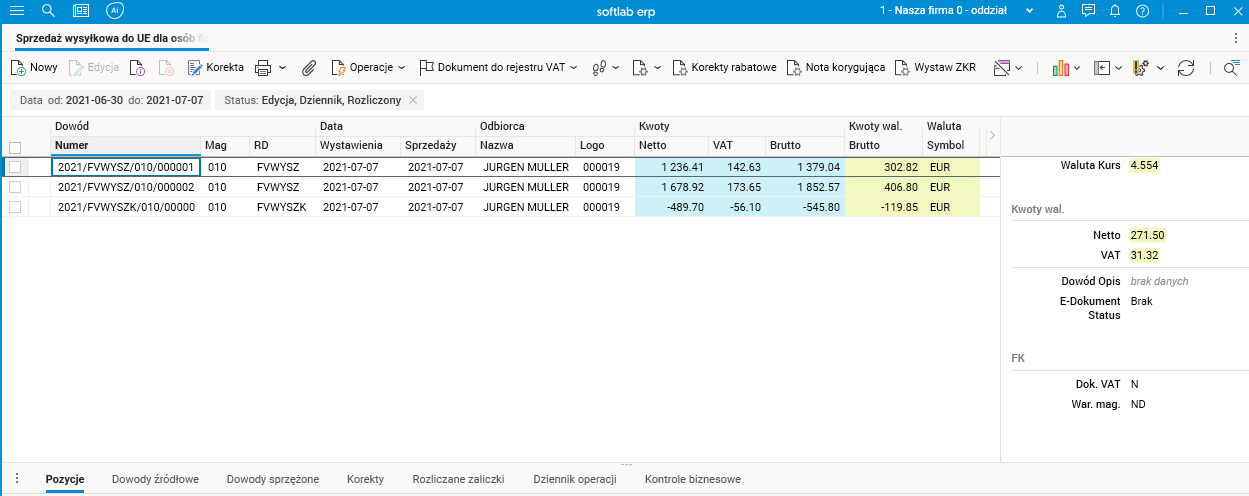Click Wystaw ZKR button

935,68
